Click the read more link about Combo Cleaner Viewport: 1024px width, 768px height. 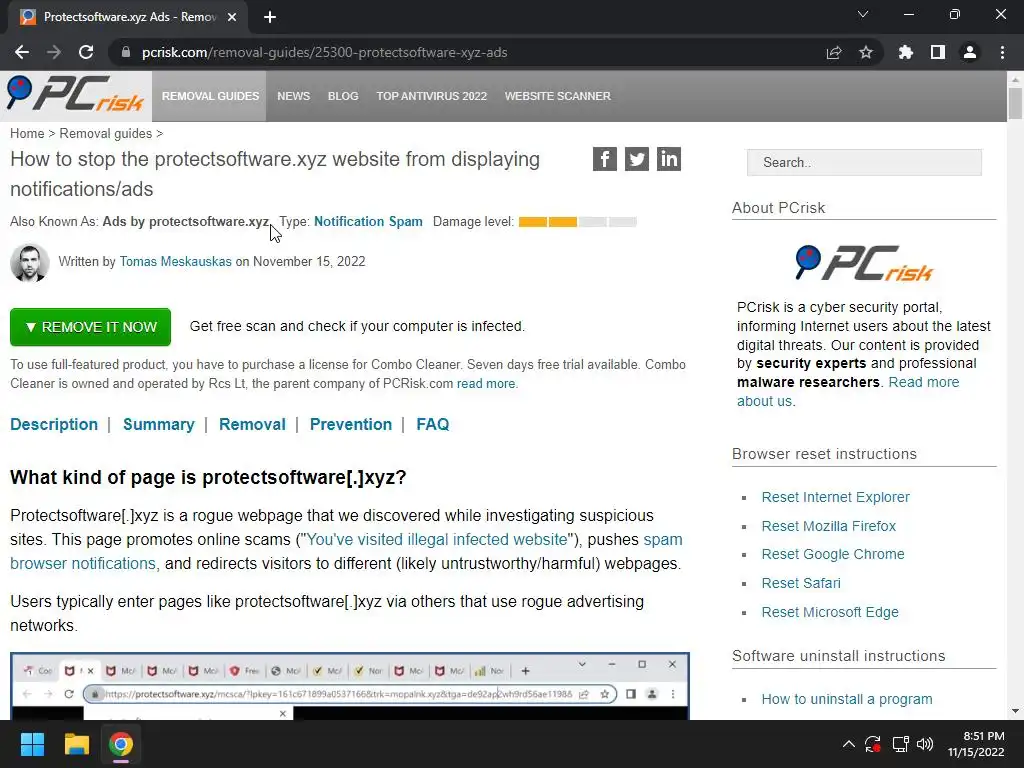point(486,383)
